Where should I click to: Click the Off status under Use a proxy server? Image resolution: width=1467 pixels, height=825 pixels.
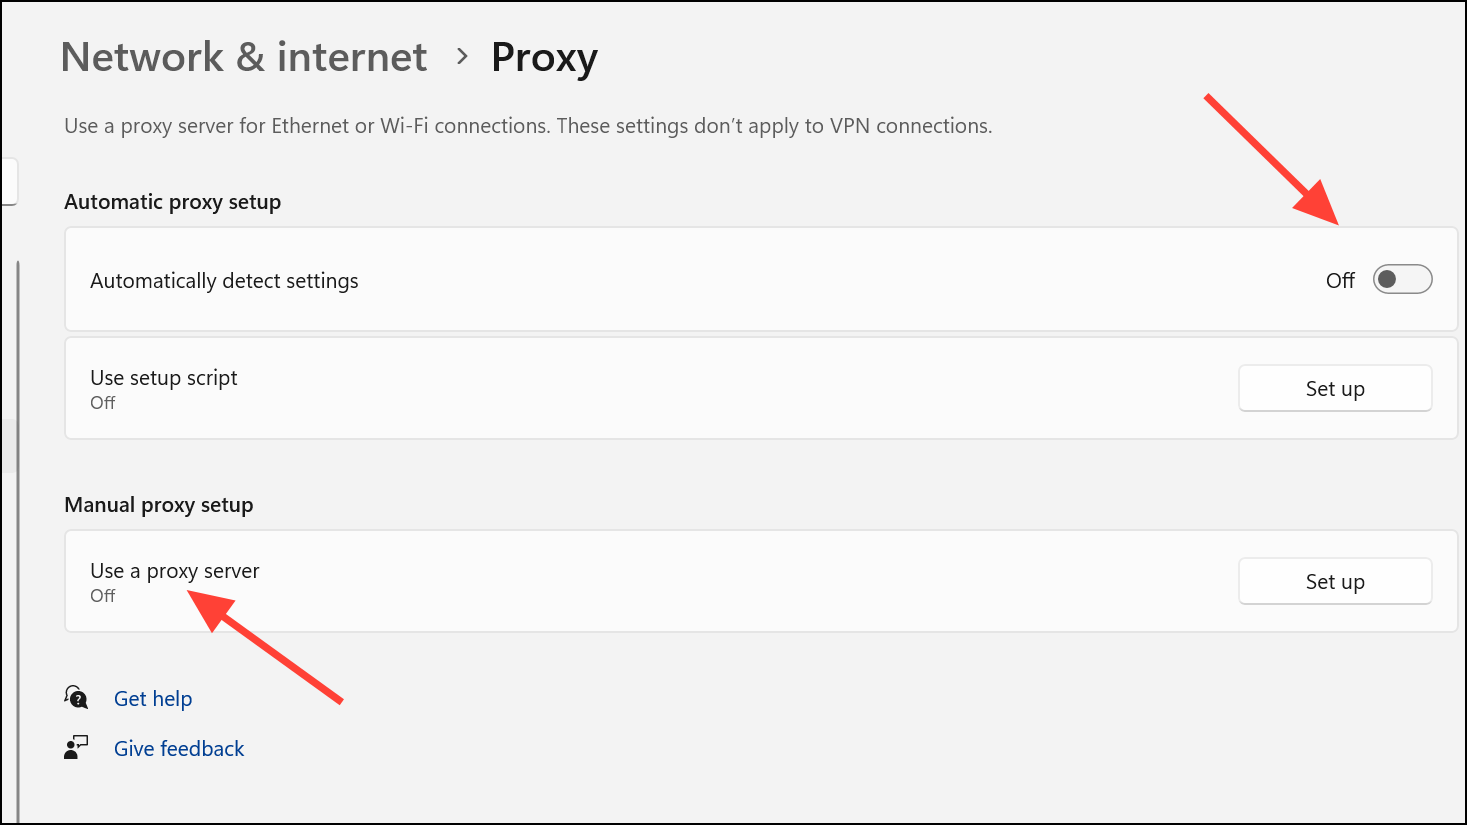103,596
